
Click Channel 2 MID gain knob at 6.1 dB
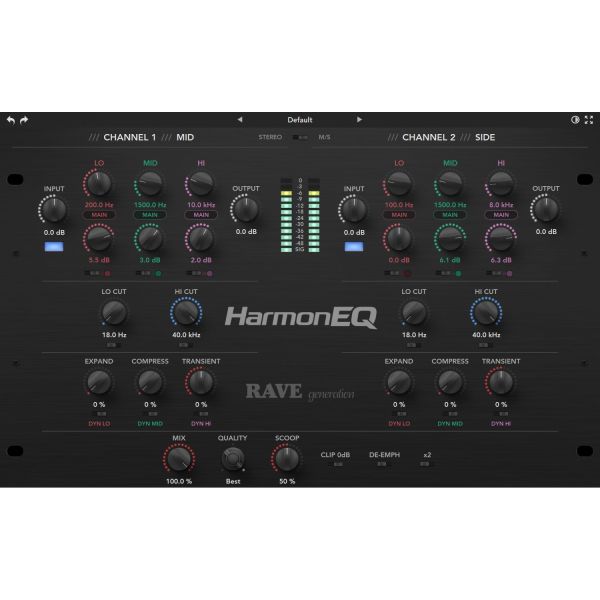(x=450, y=238)
